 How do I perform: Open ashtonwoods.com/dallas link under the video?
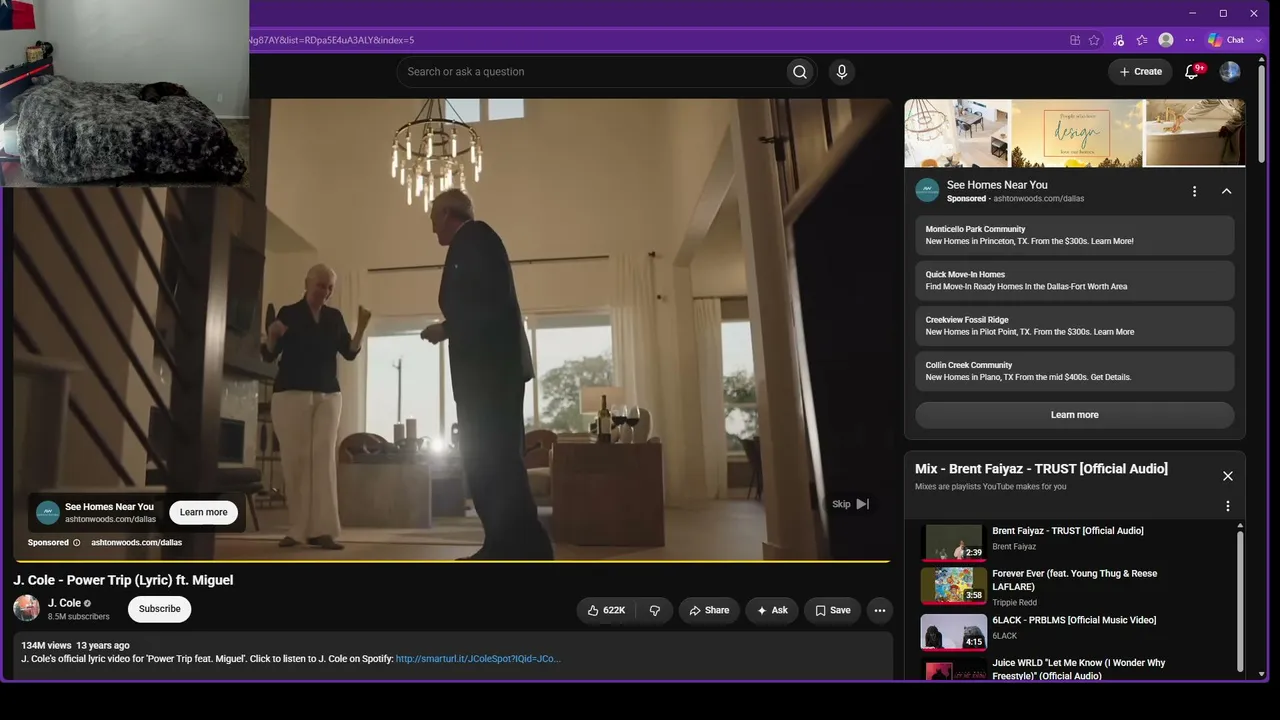click(x=136, y=543)
